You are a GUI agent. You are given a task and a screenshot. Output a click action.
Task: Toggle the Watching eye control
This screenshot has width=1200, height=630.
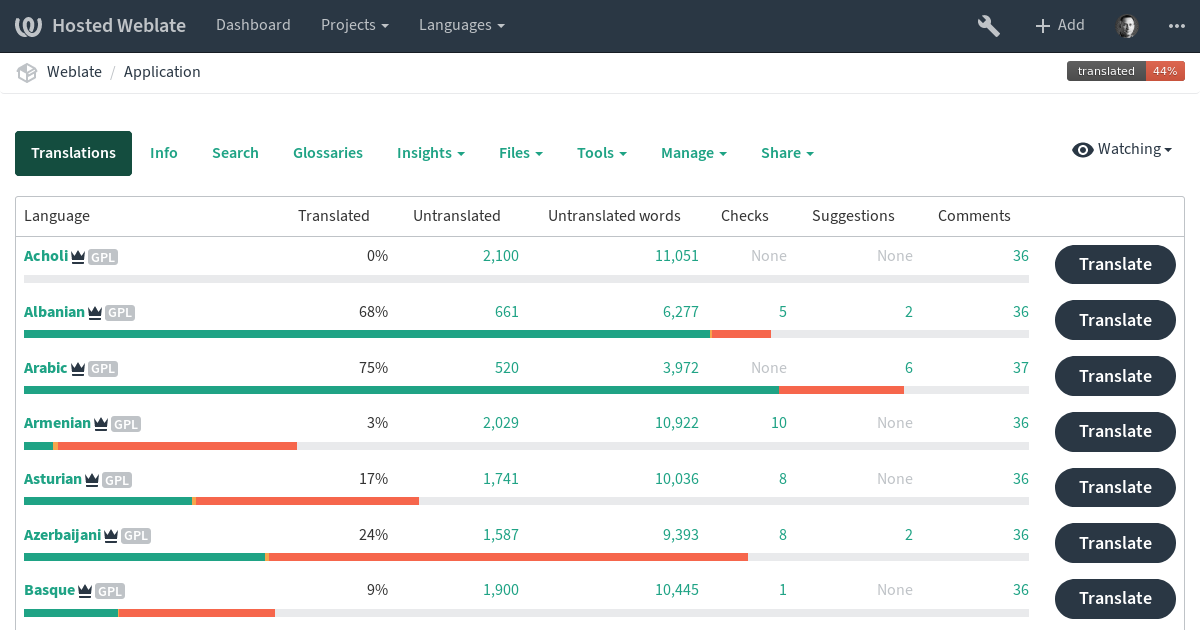[x=1121, y=150]
